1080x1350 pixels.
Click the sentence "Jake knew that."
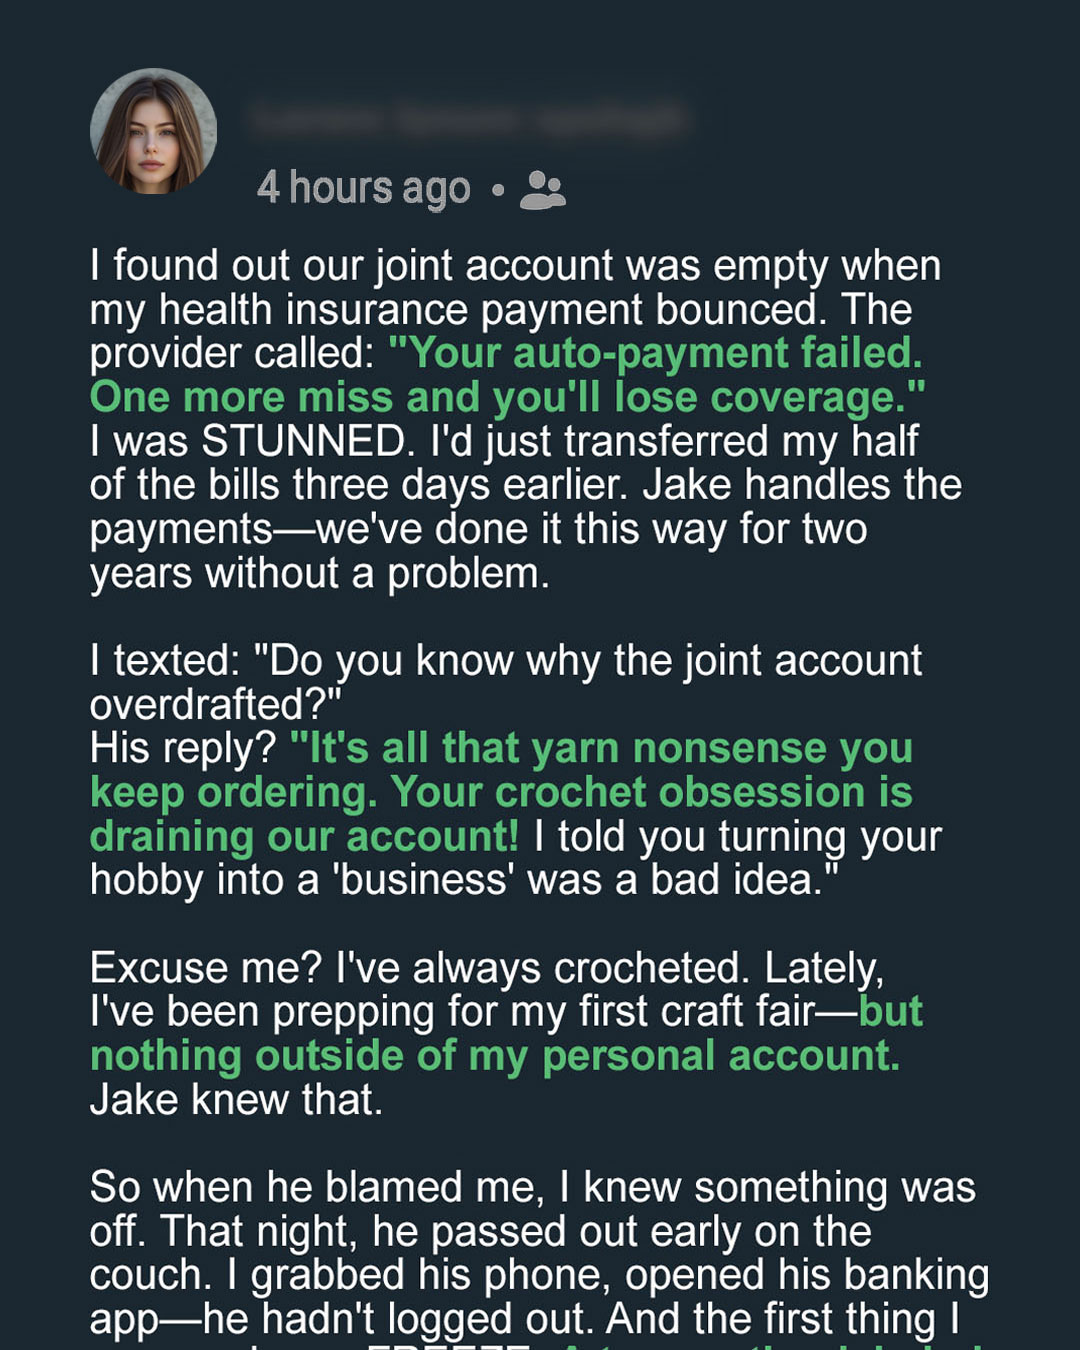click(x=236, y=1100)
